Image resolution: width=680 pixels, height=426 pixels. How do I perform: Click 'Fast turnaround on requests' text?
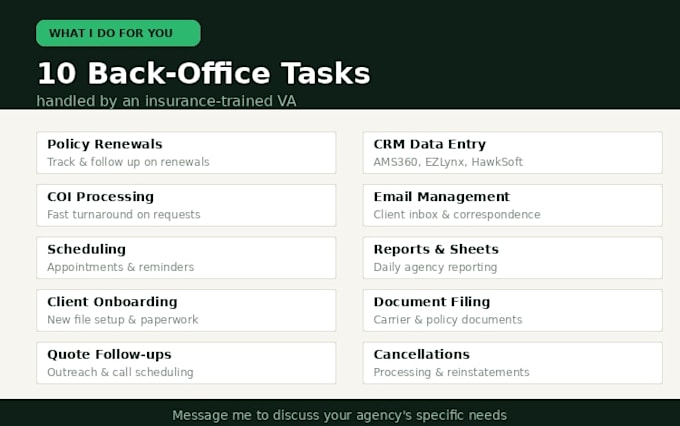tap(124, 214)
